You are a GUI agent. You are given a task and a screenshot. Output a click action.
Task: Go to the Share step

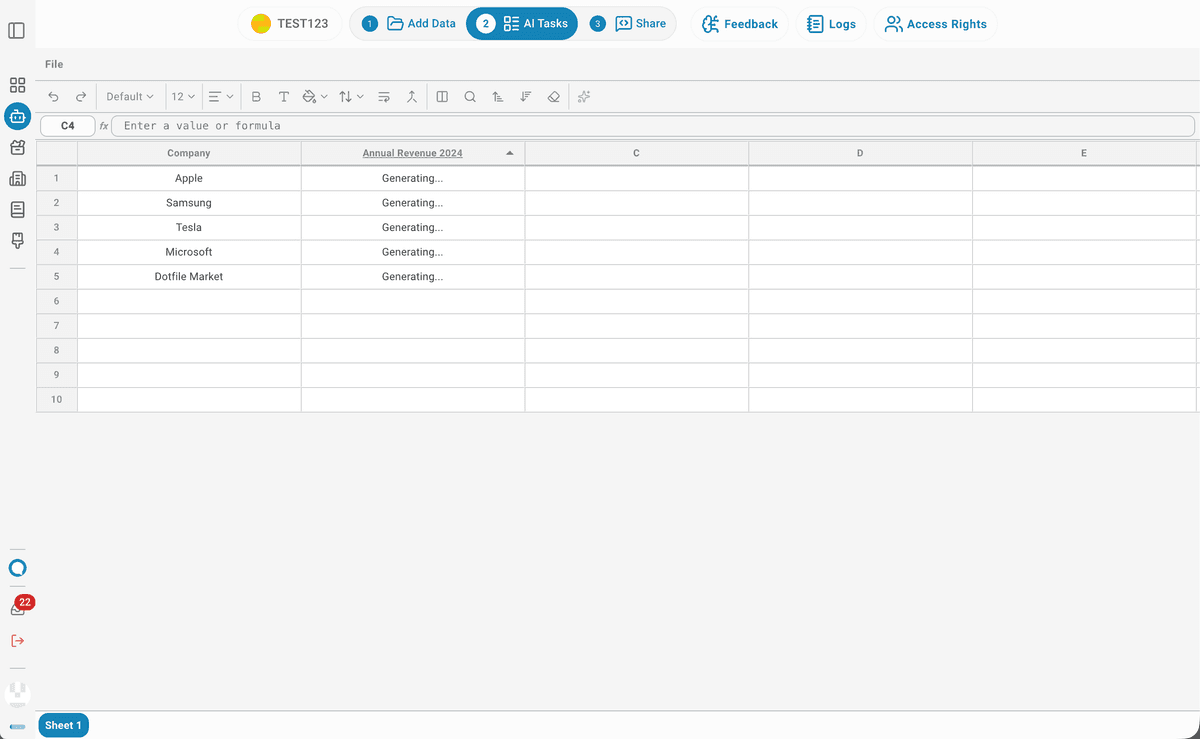[628, 24]
